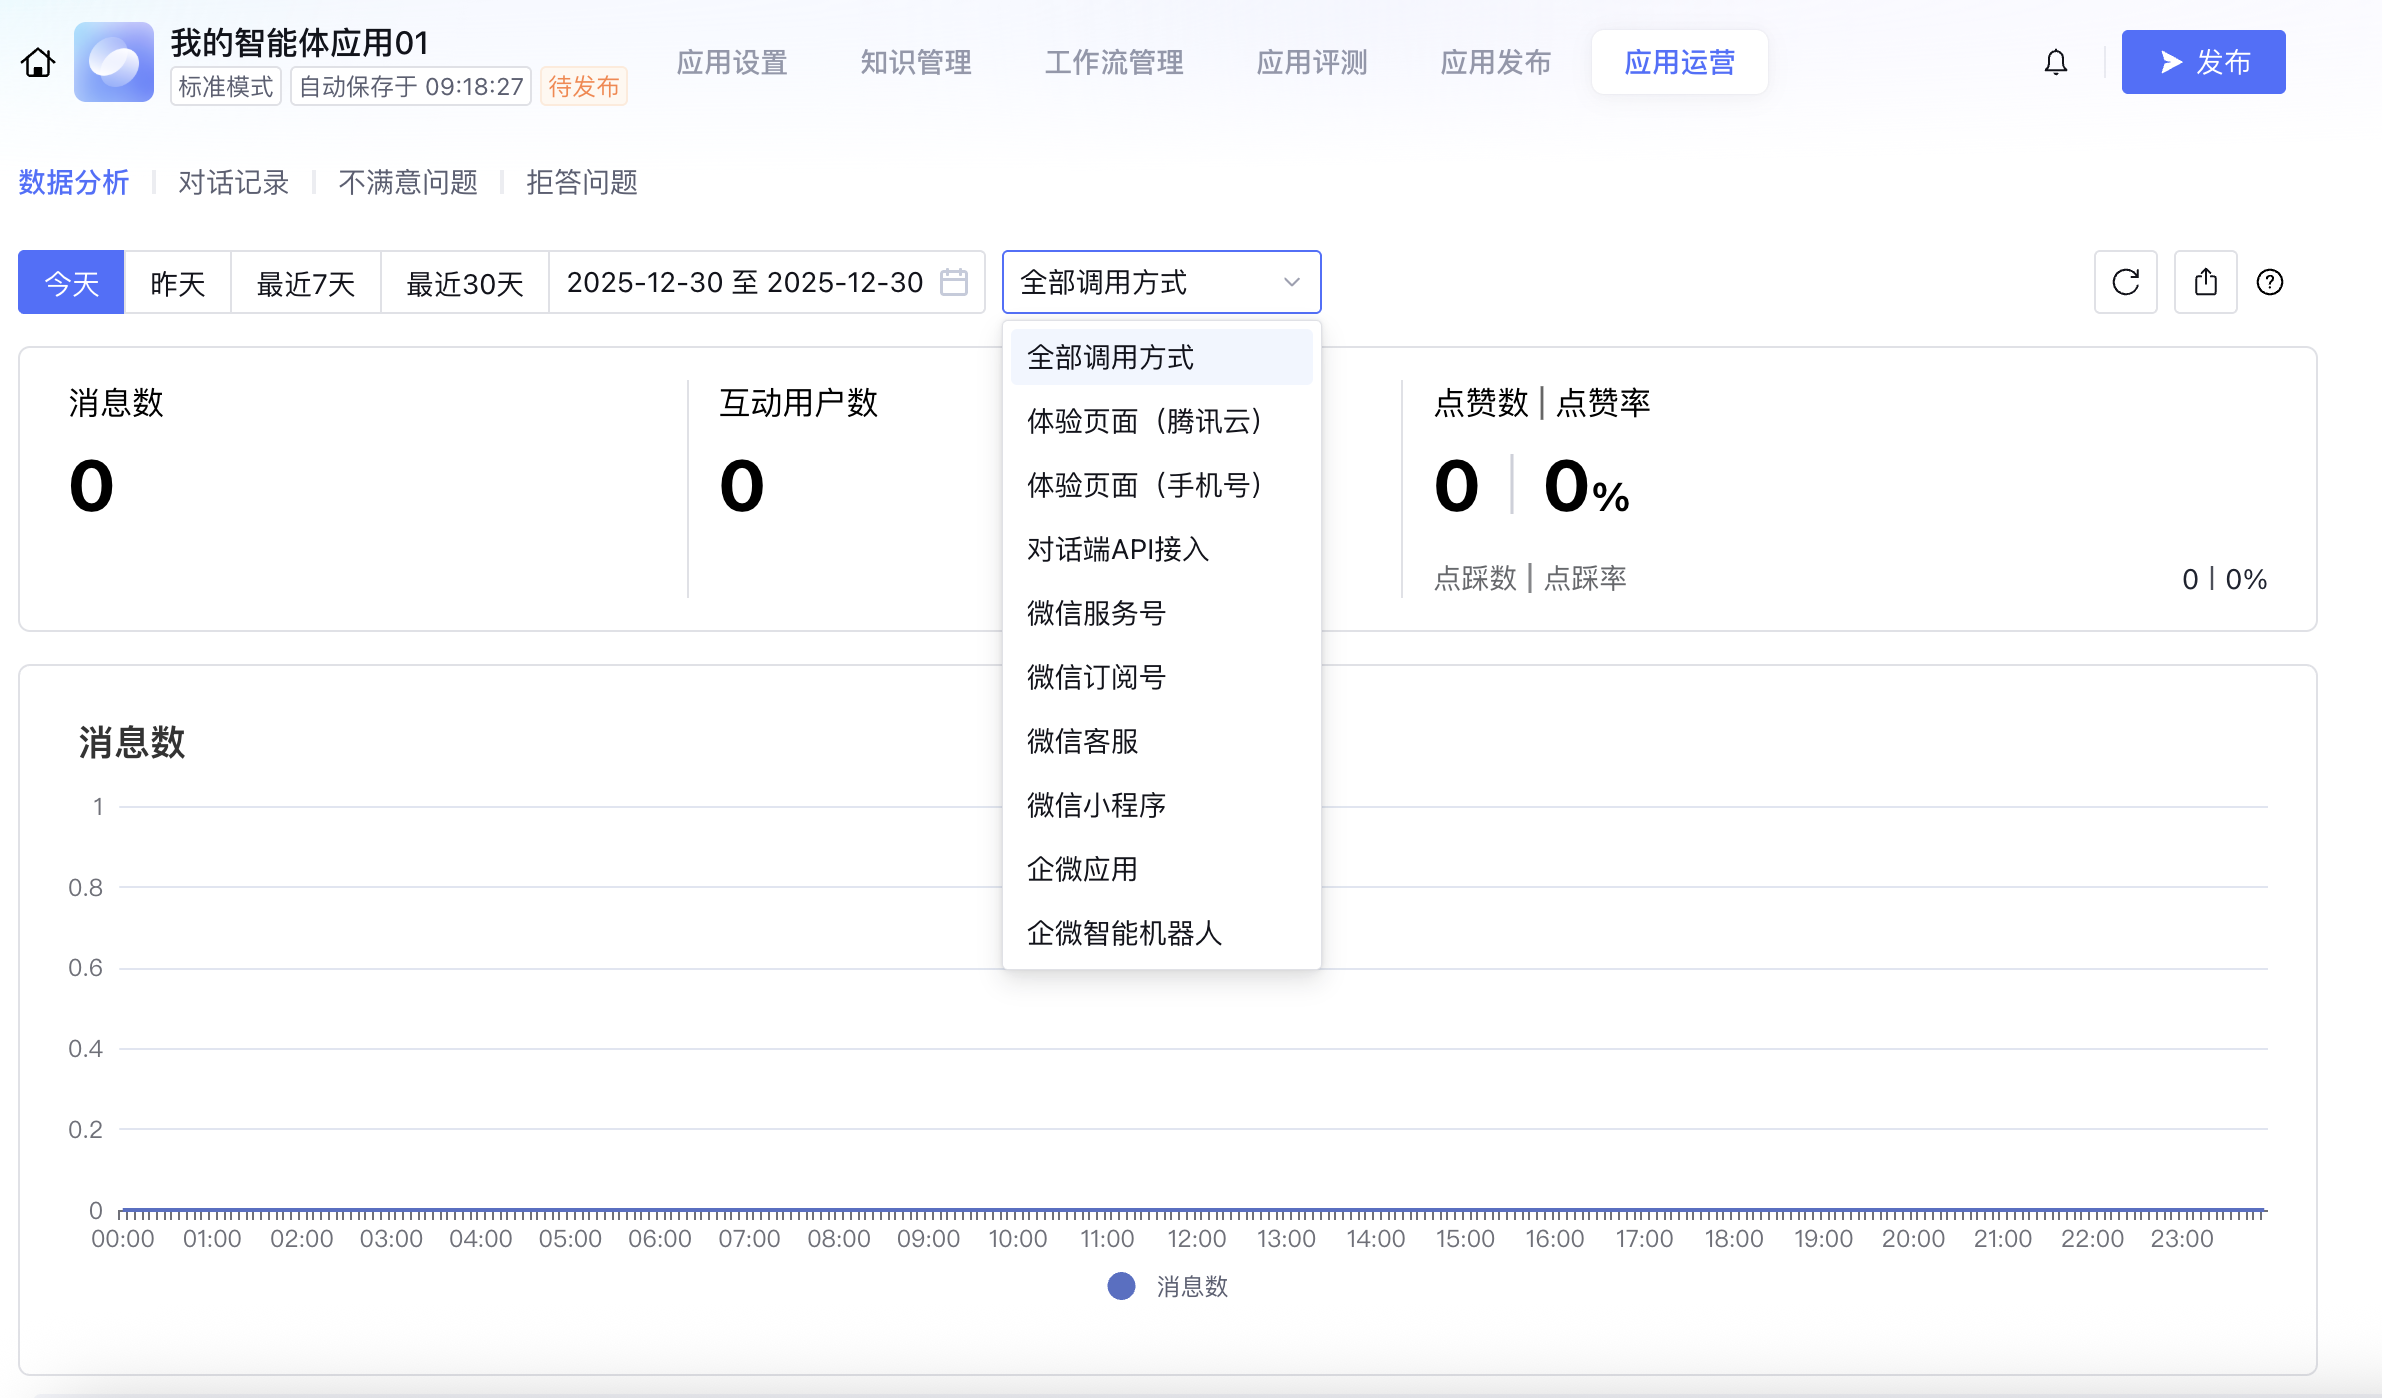Collapse the 全部调用方式 dropdown chevron

[1291, 283]
